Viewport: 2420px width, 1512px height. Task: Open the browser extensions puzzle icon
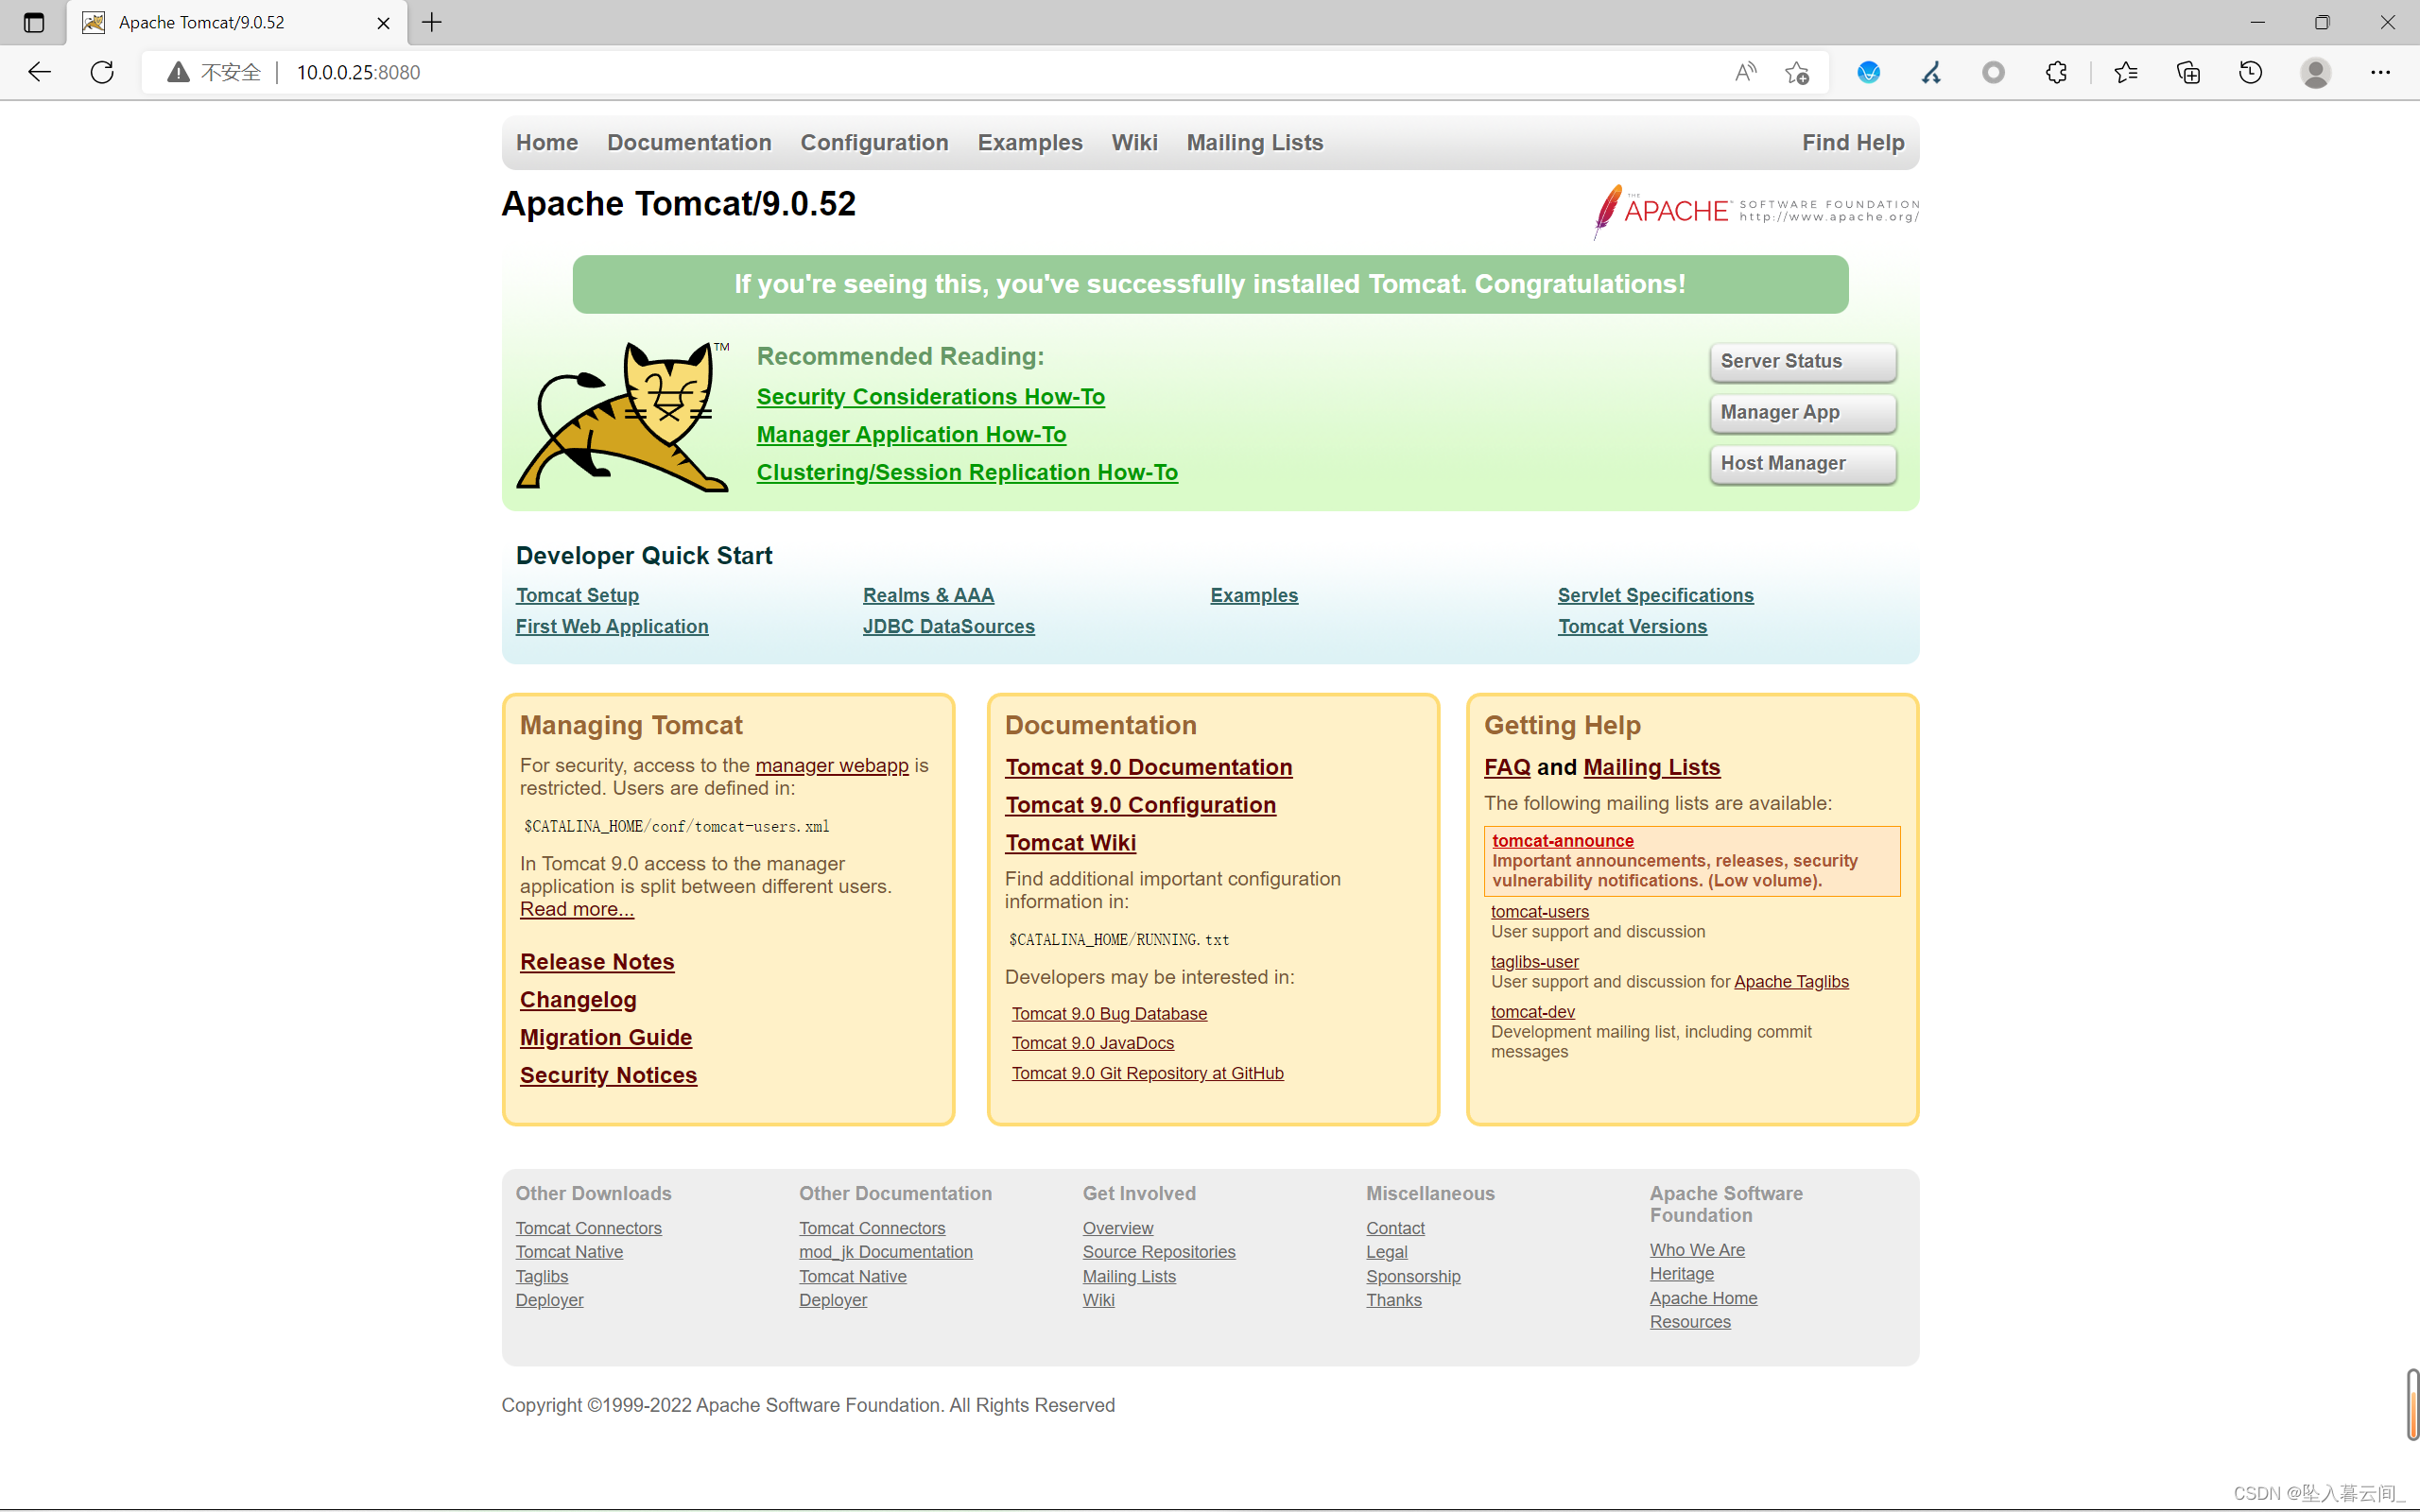[x=2056, y=72]
